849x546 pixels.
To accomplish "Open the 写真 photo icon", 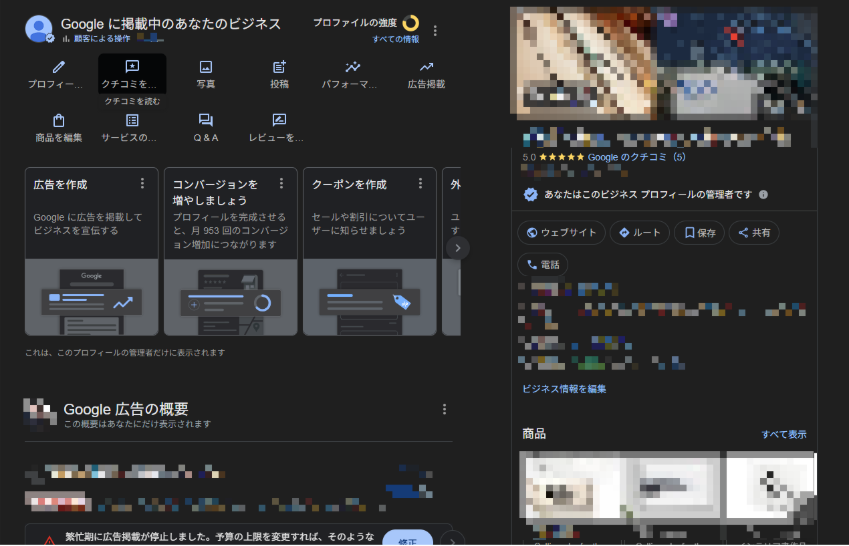I will point(206,67).
